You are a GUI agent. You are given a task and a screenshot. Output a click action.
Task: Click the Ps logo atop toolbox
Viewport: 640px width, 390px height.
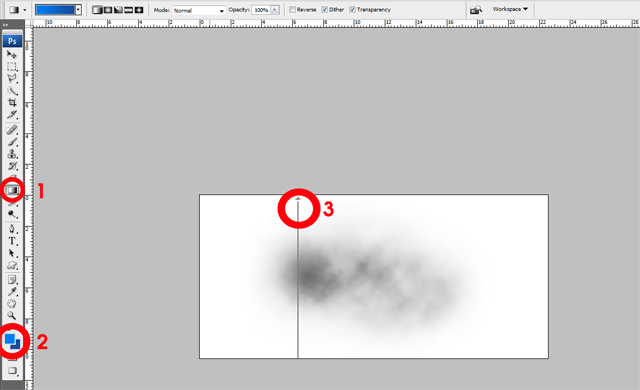click(12, 41)
